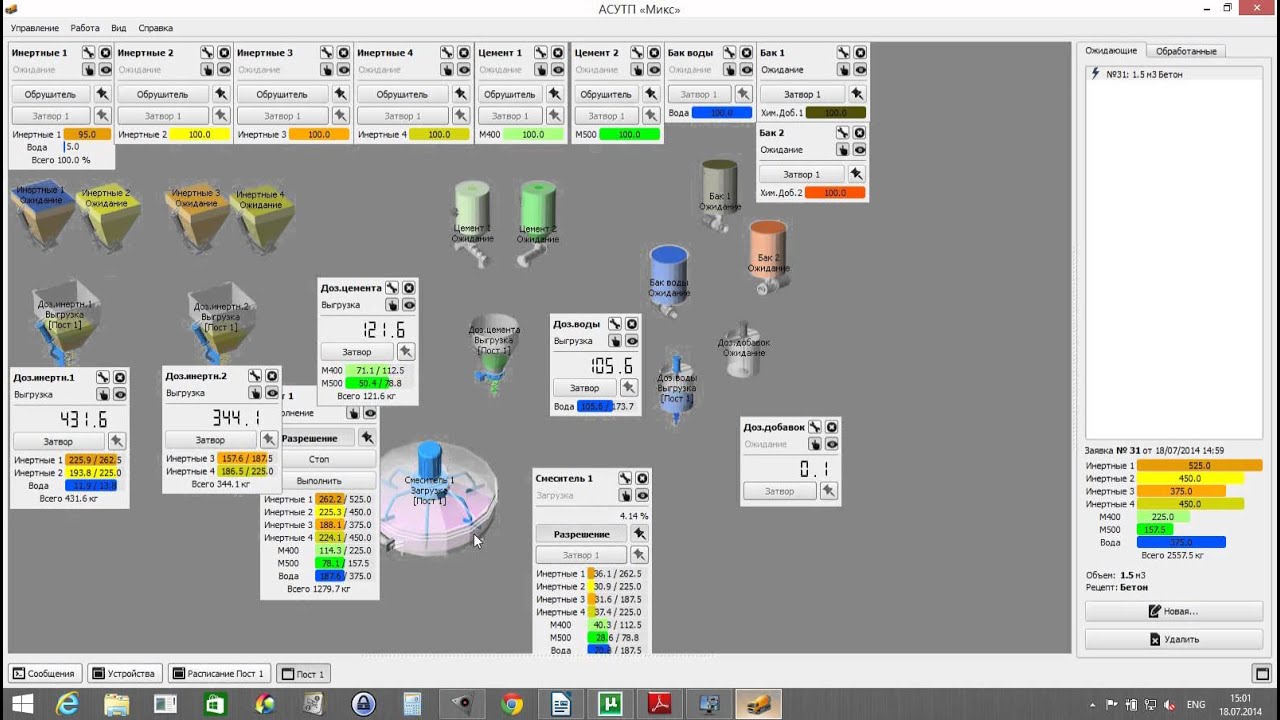Toggle eye visibility for Смеситель 1 panel
1280x720 pixels.
642,495
